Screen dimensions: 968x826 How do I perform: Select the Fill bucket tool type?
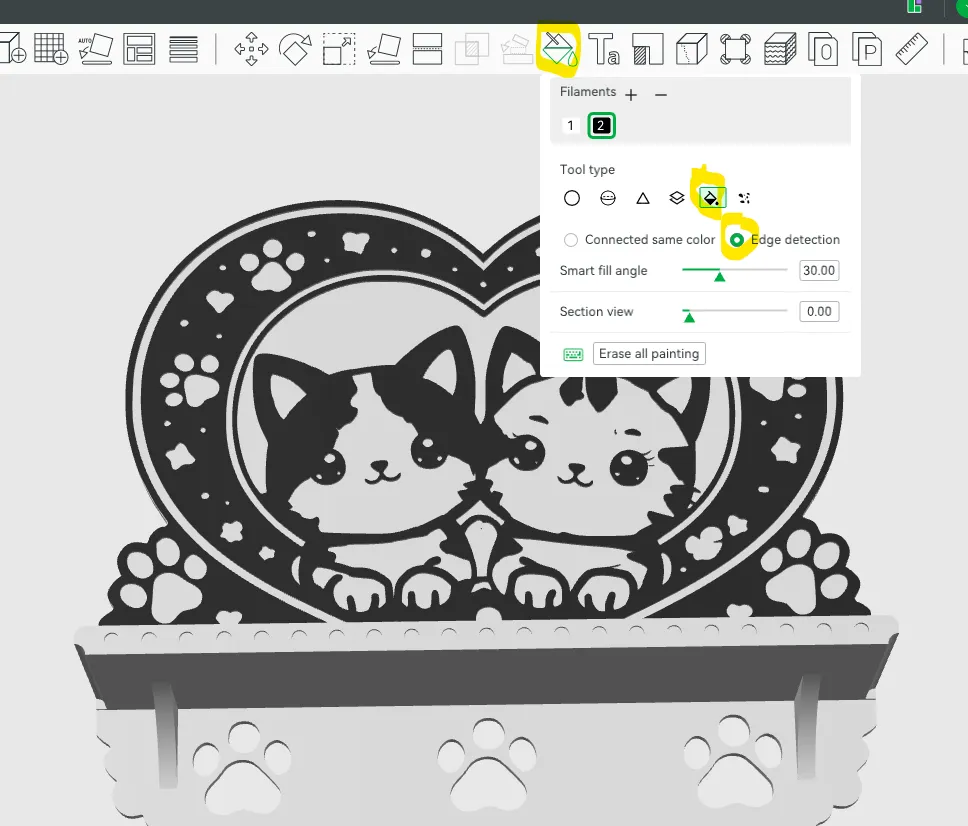tap(710, 198)
